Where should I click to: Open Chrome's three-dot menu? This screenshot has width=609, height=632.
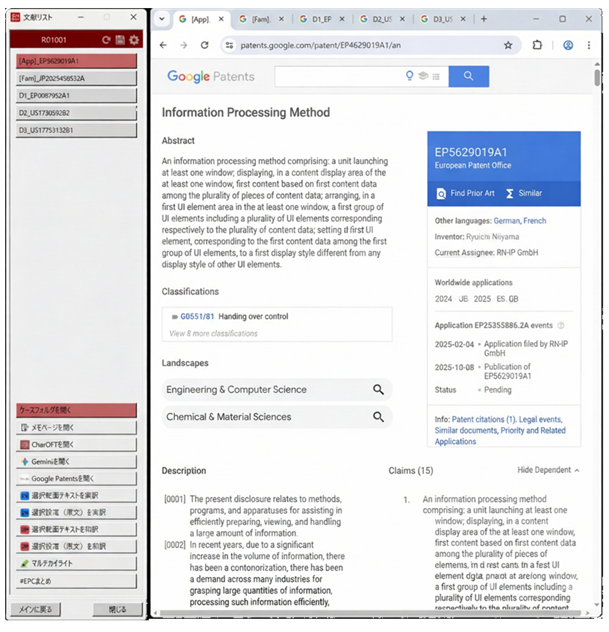pos(589,45)
